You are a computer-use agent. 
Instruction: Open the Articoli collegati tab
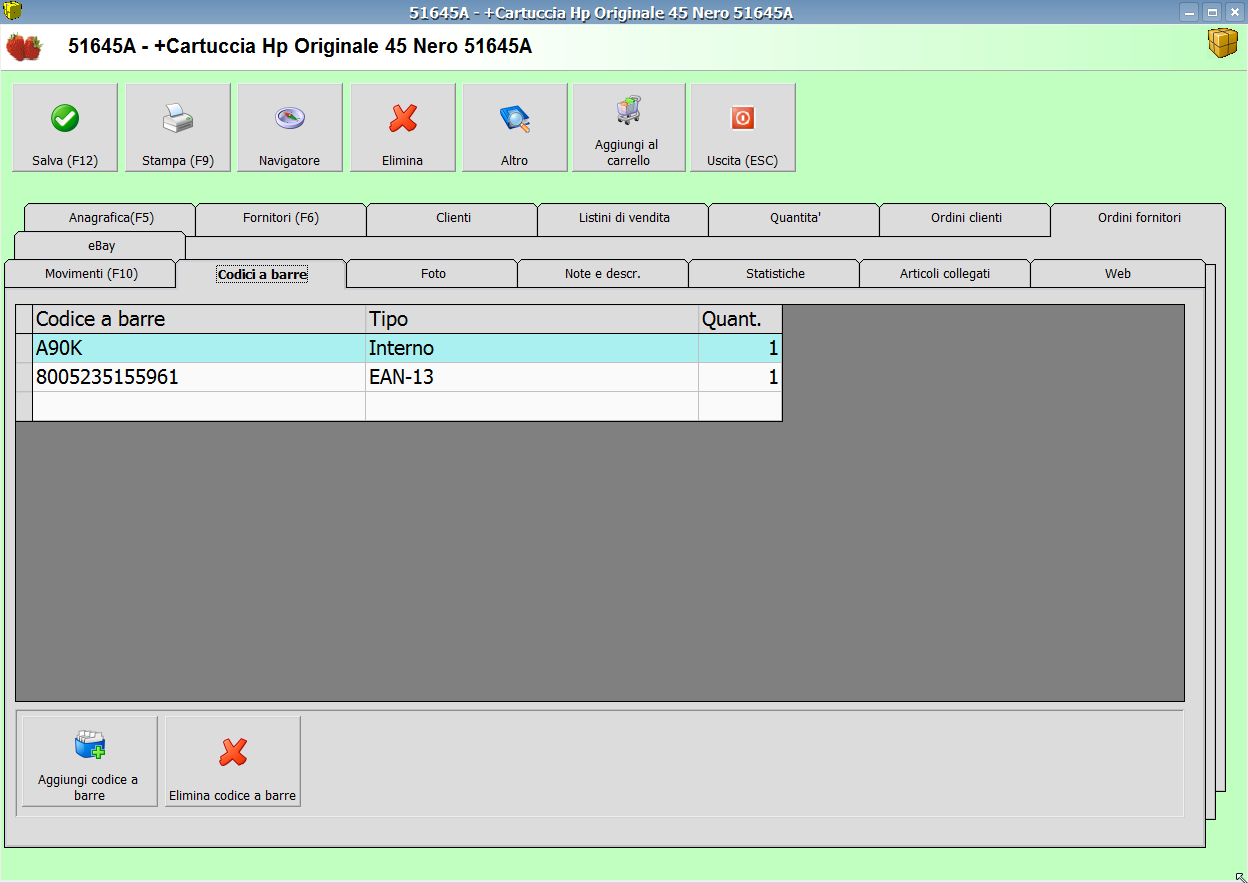[945, 274]
